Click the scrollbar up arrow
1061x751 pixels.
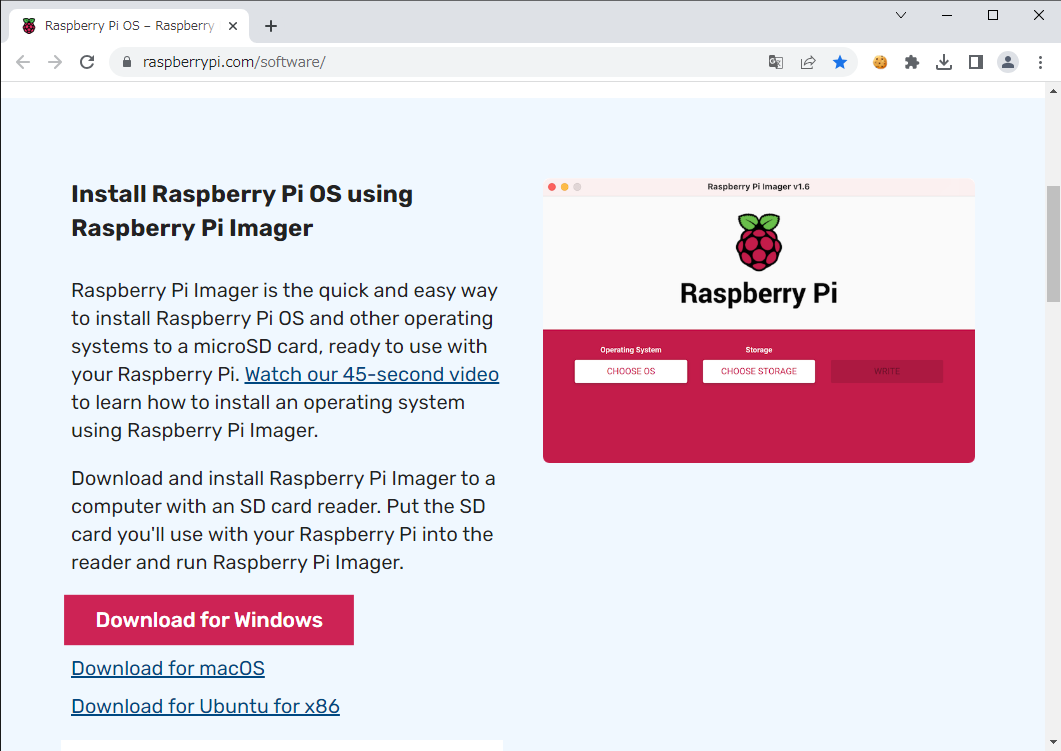click(x=1054, y=91)
